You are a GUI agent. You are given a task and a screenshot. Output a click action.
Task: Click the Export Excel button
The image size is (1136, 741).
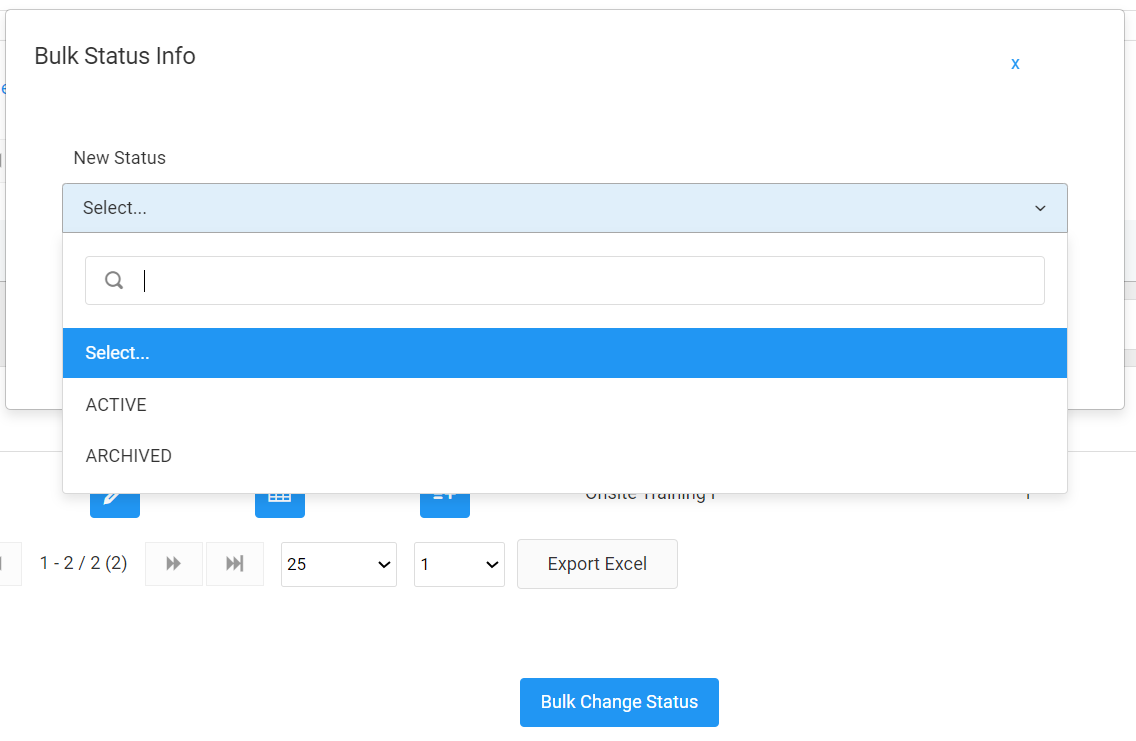point(597,564)
